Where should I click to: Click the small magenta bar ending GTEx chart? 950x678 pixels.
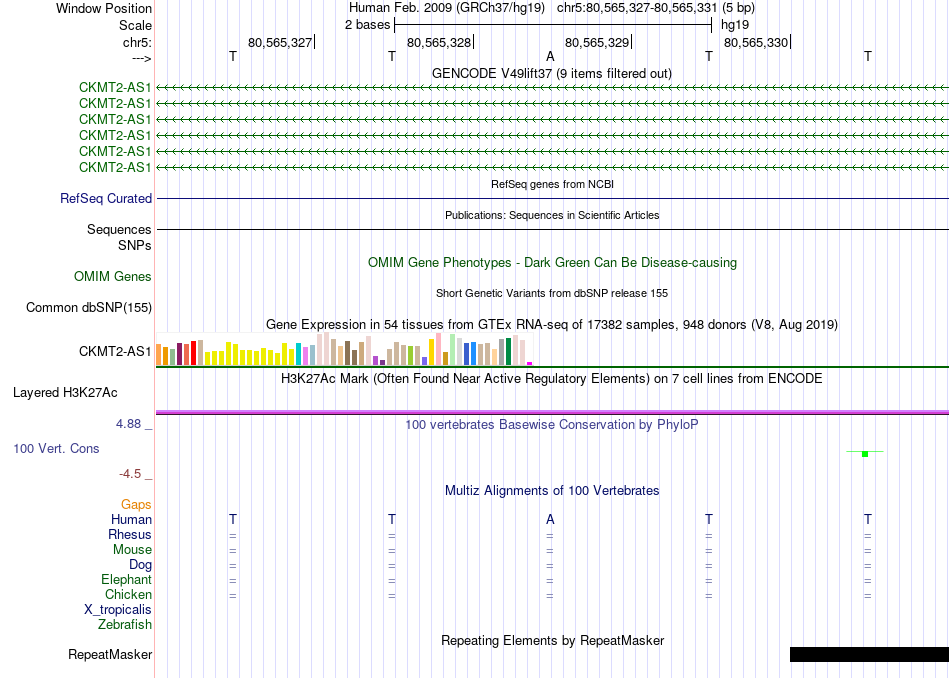[x=530, y=364]
